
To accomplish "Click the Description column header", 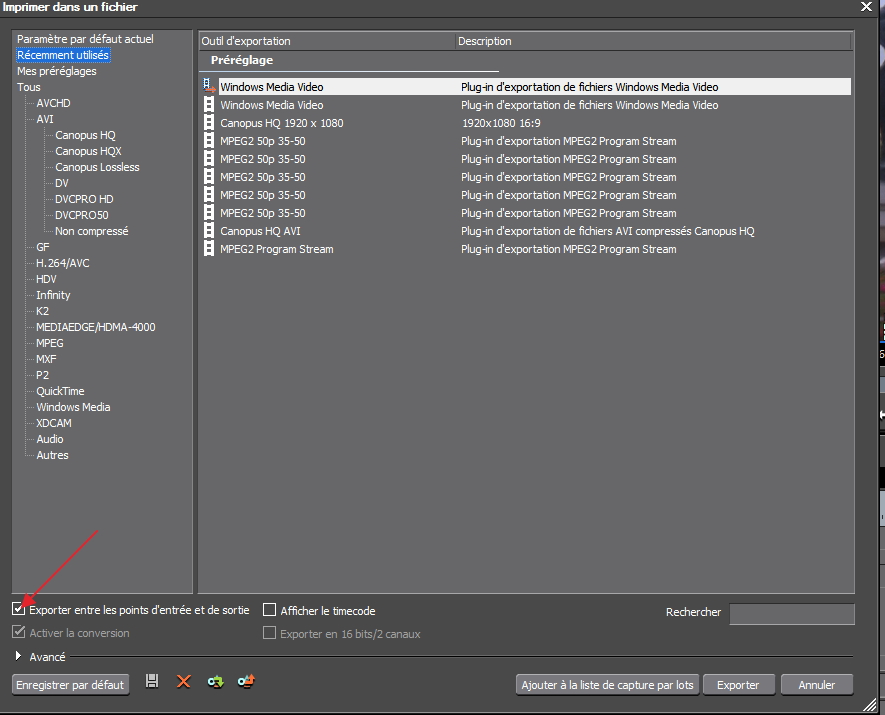I will [x=653, y=41].
